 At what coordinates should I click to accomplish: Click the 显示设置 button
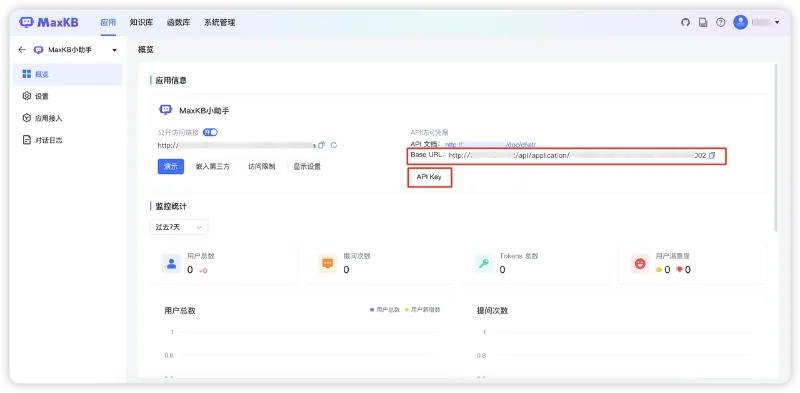coord(307,166)
